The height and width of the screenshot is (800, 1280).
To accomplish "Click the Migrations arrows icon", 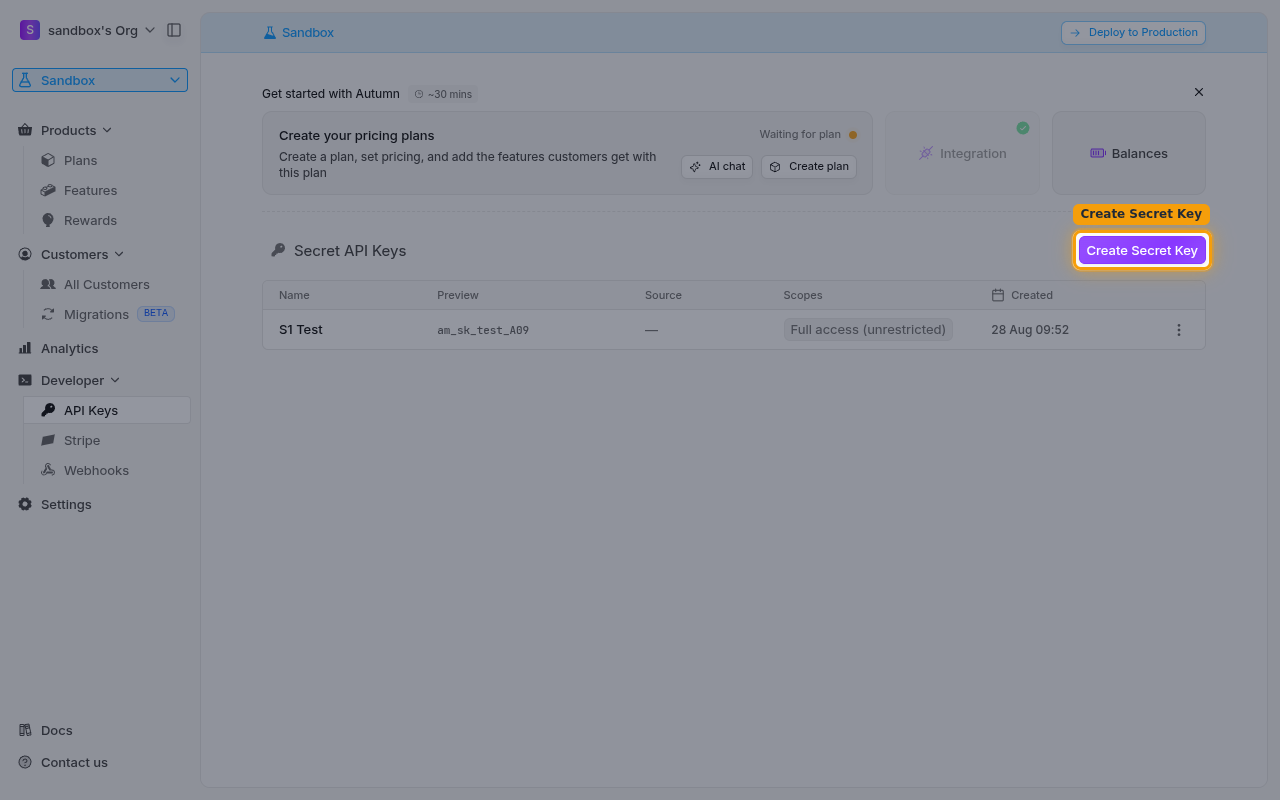I will pos(48,314).
